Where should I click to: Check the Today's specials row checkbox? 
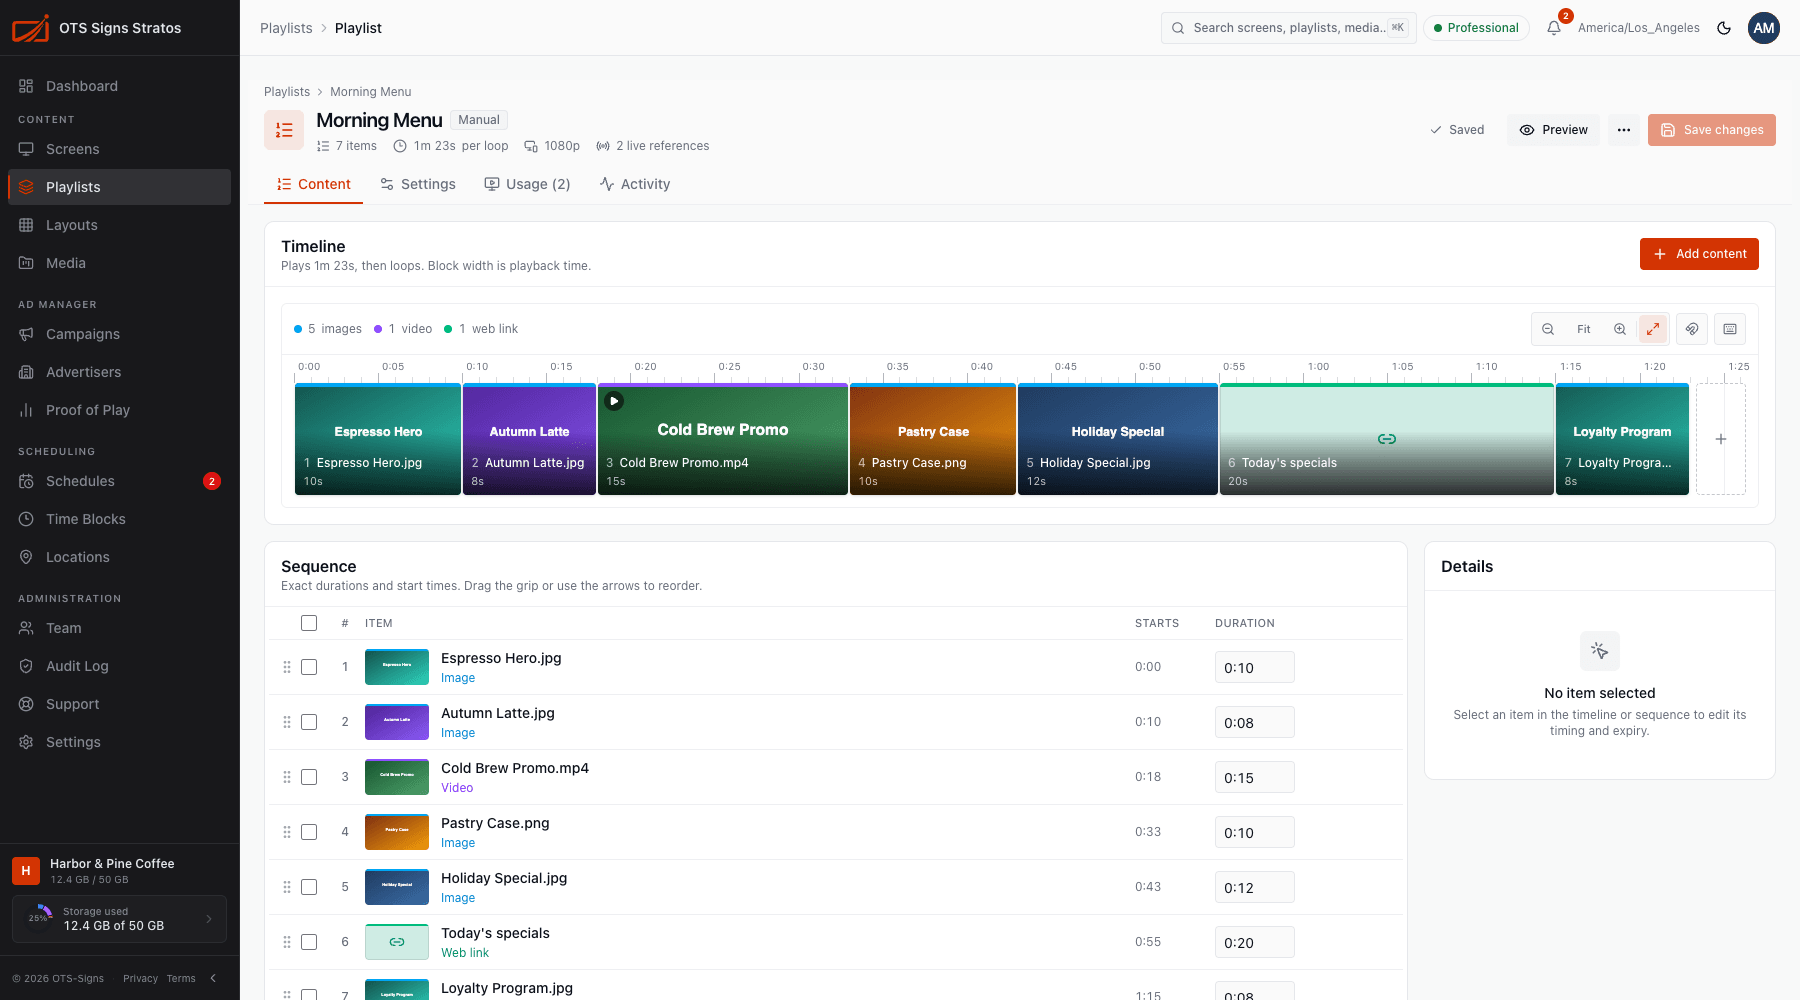[309, 942]
